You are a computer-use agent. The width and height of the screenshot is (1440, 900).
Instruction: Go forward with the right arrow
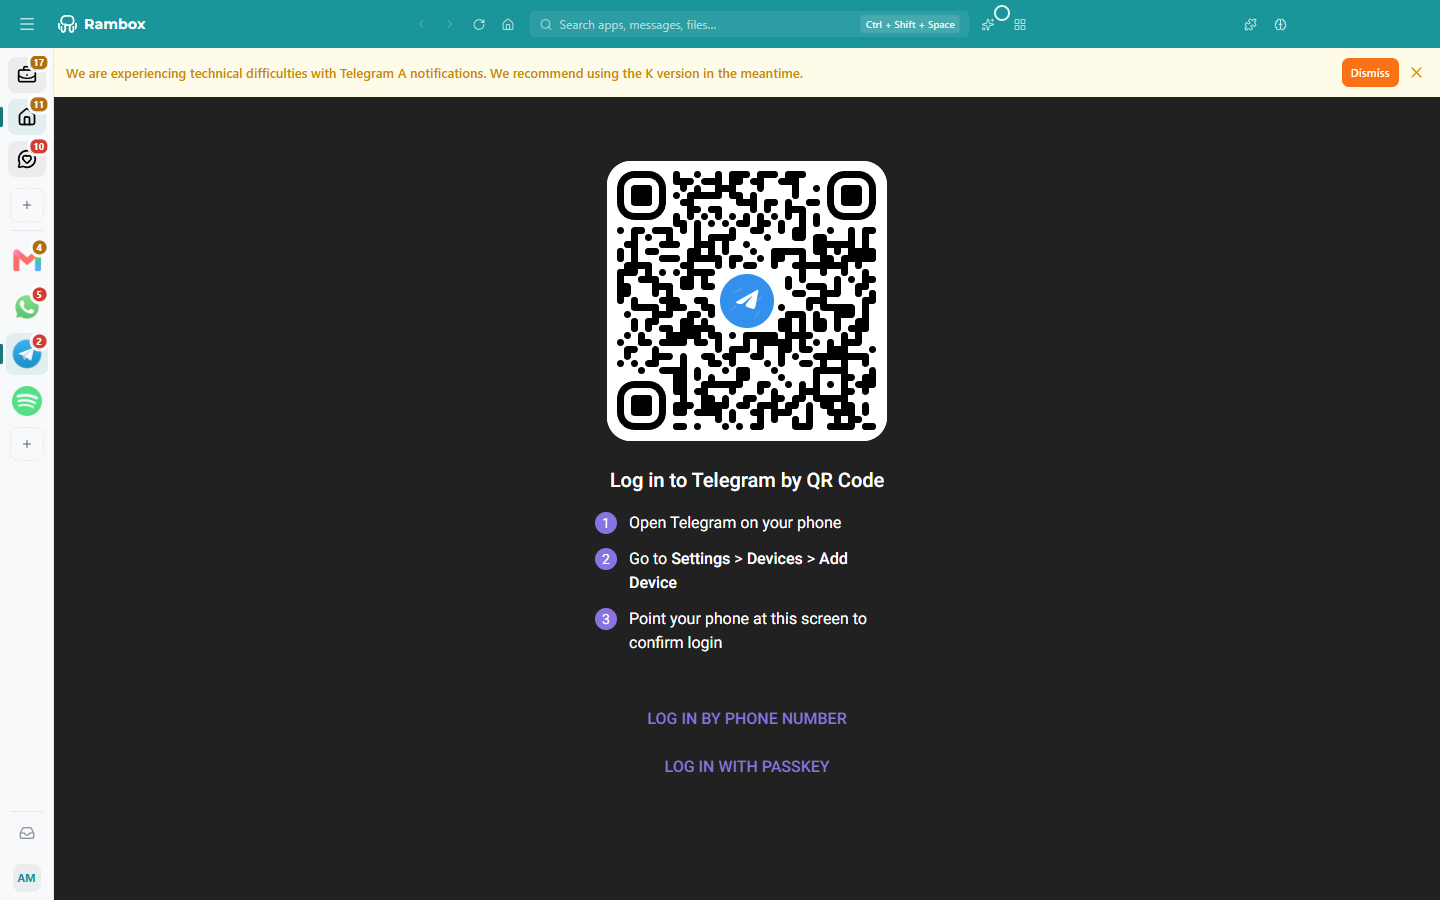click(450, 24)
